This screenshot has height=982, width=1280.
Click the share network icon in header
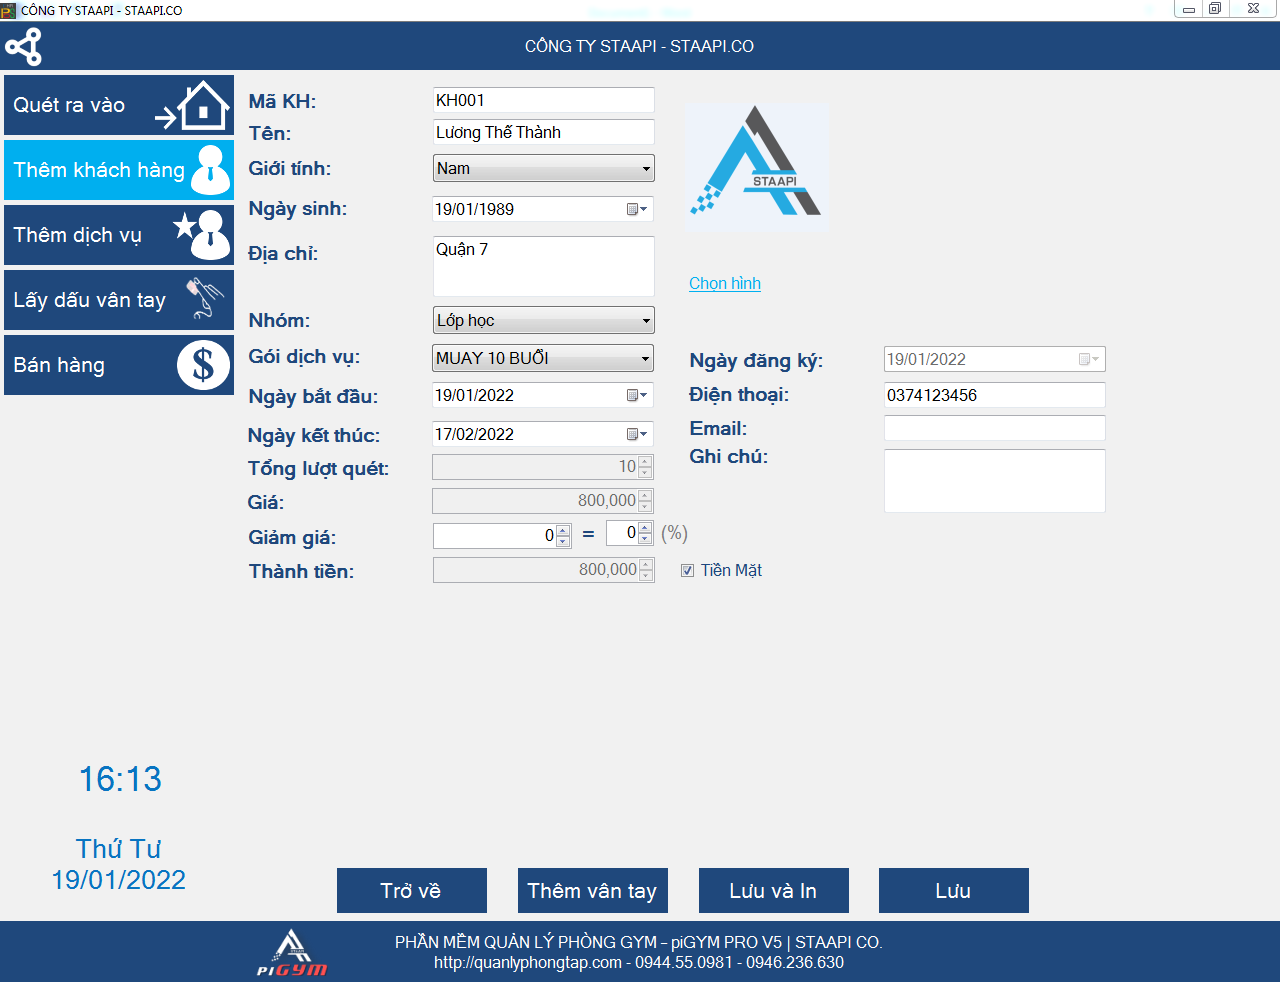[23, 47]
